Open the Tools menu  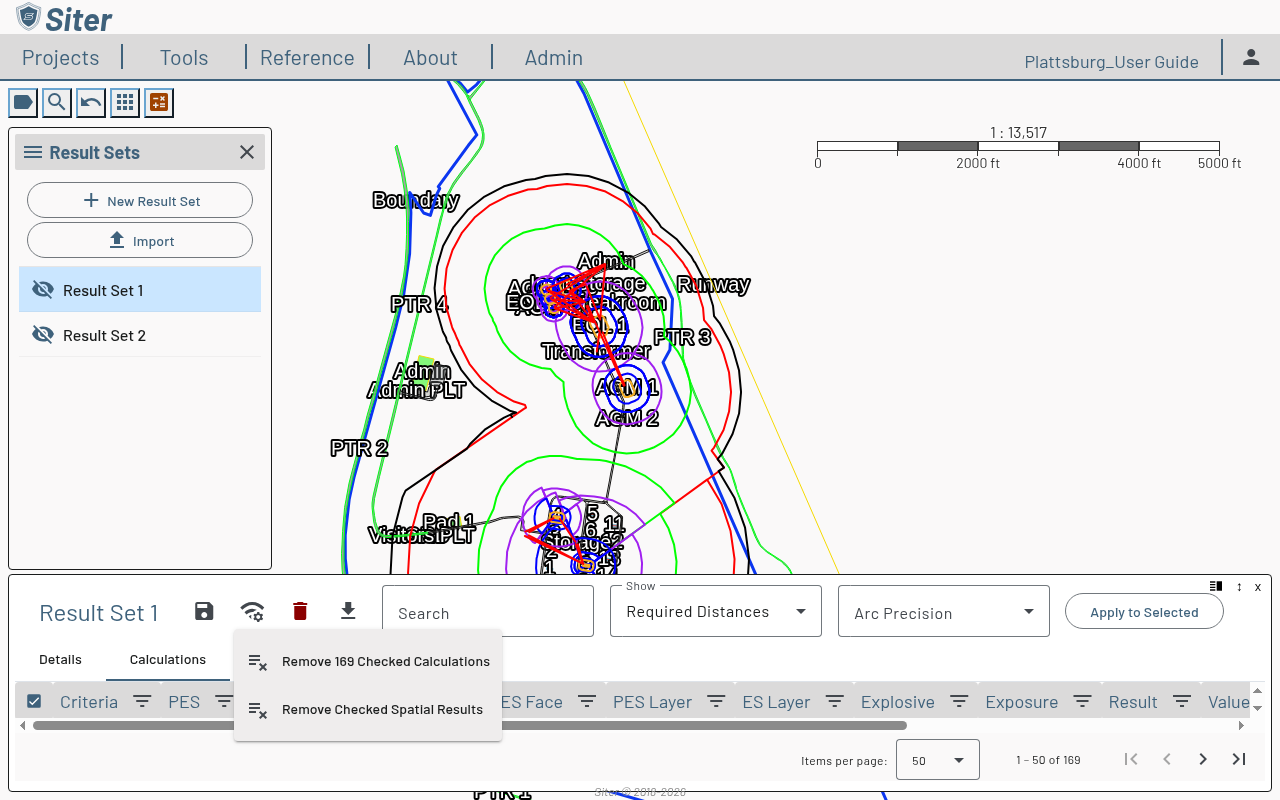184,58
